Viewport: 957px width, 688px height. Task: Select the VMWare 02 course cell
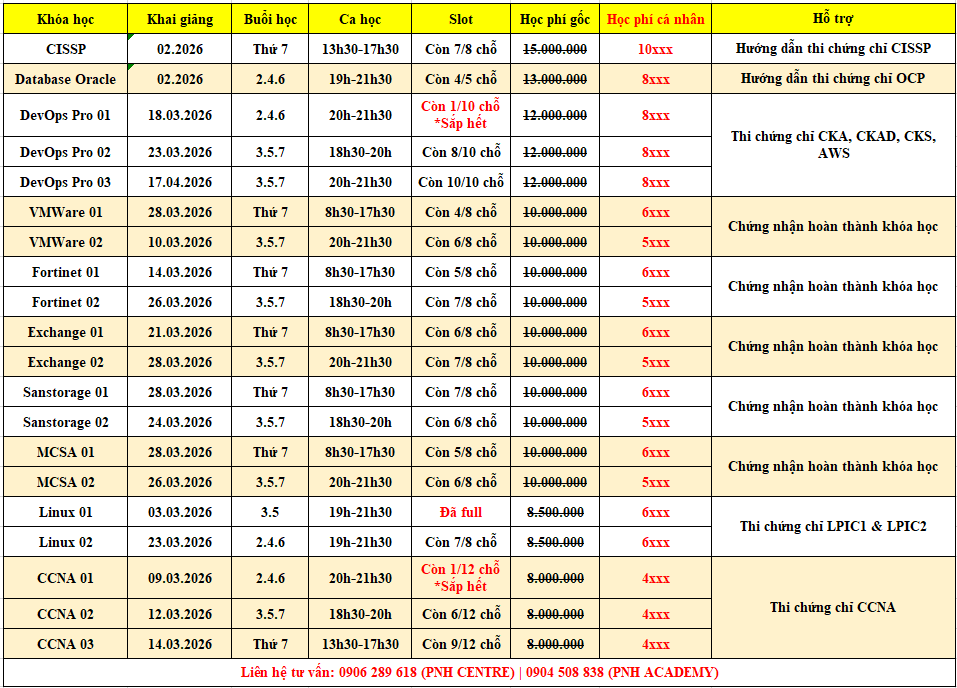coord(65,242)
